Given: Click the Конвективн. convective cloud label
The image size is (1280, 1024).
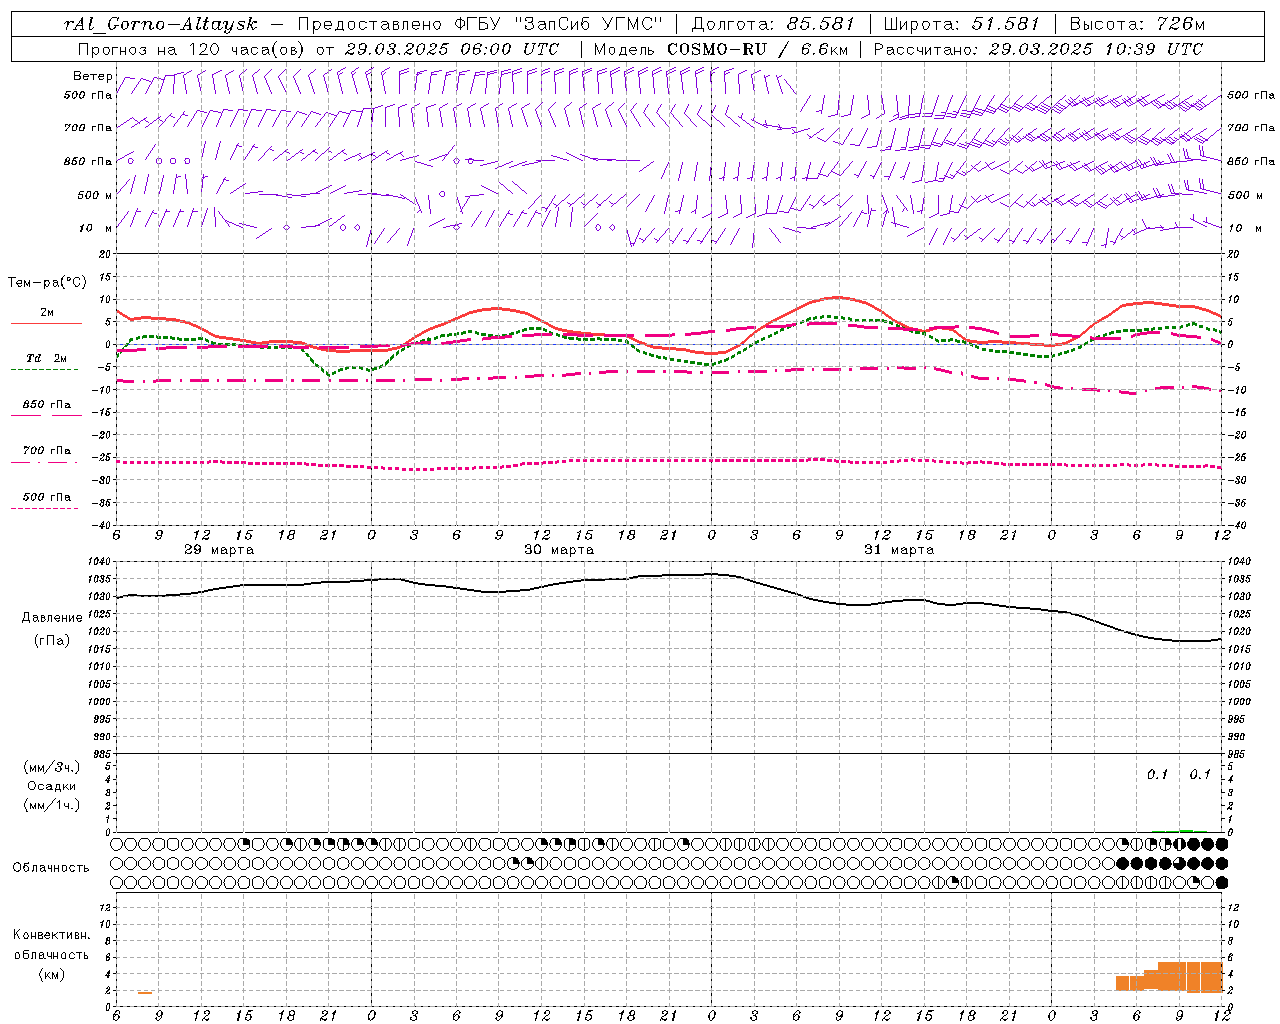Looking at the screenshot, I should click(52, 935).
